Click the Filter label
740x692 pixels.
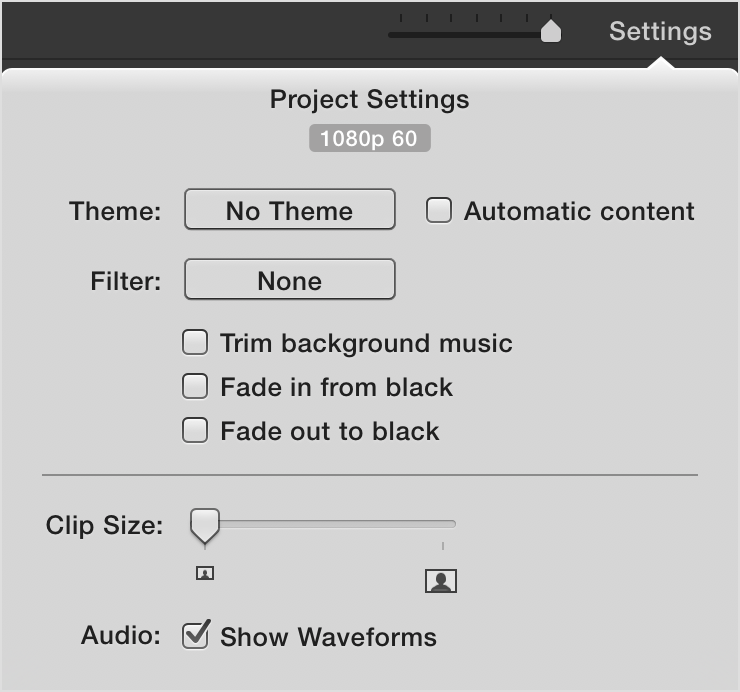pyautogui.click(x=124, y=281)
